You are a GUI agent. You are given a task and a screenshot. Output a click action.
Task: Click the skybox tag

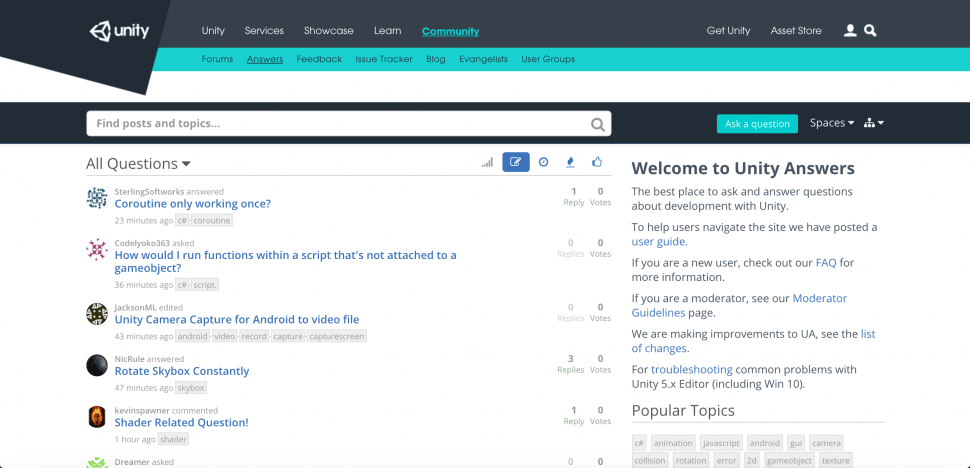coord(191,388)
